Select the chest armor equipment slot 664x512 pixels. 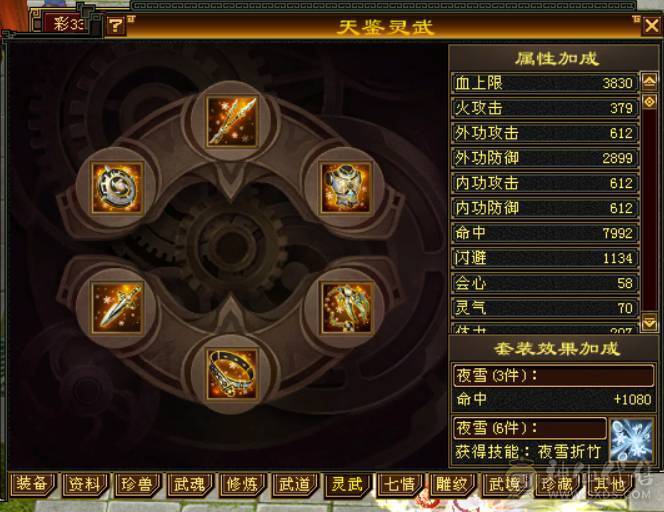click(346, 188)
